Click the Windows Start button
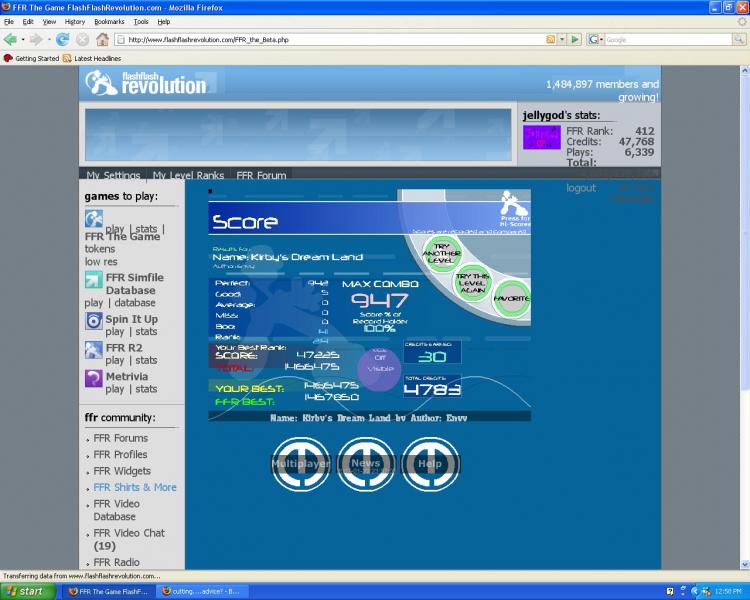The height and width of the screenshot is (600, 750). pyautogui.click(x=25, y=591)
